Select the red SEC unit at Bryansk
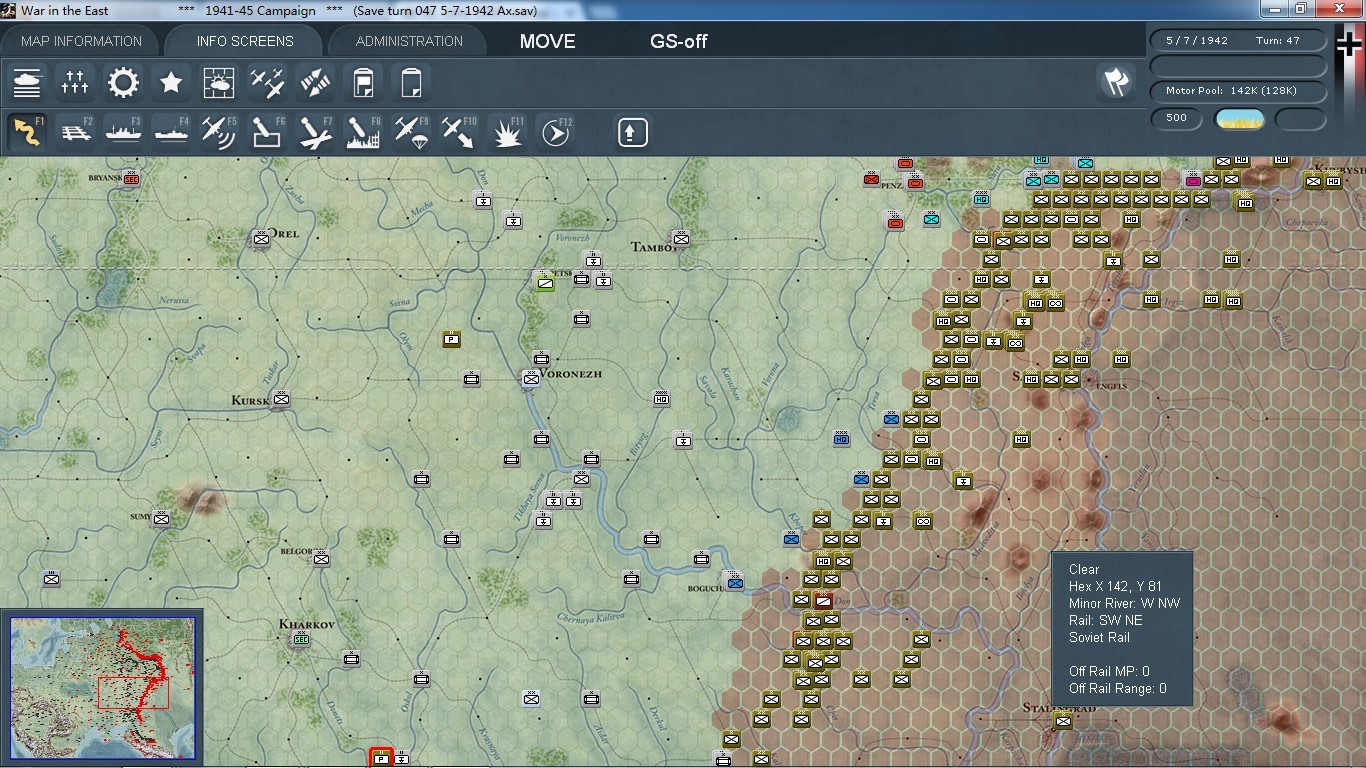Screen dimensions: 1366x768 click(131, 179)
